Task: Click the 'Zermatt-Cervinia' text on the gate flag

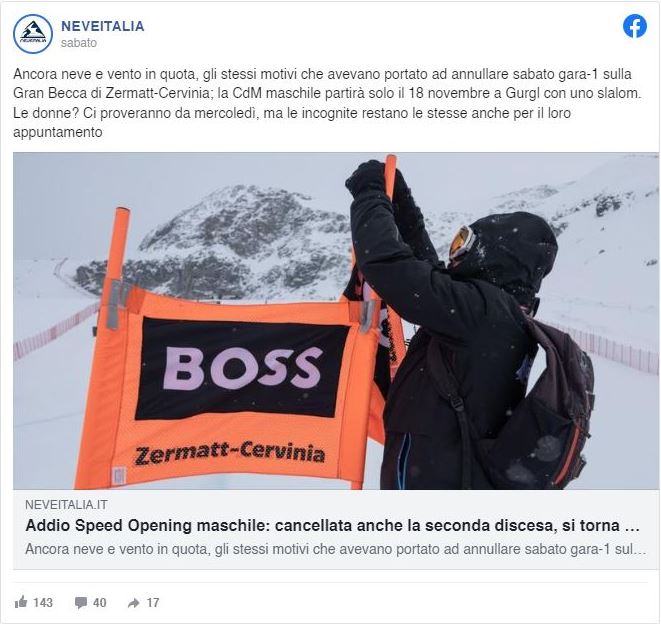Action: click(230, 452)
